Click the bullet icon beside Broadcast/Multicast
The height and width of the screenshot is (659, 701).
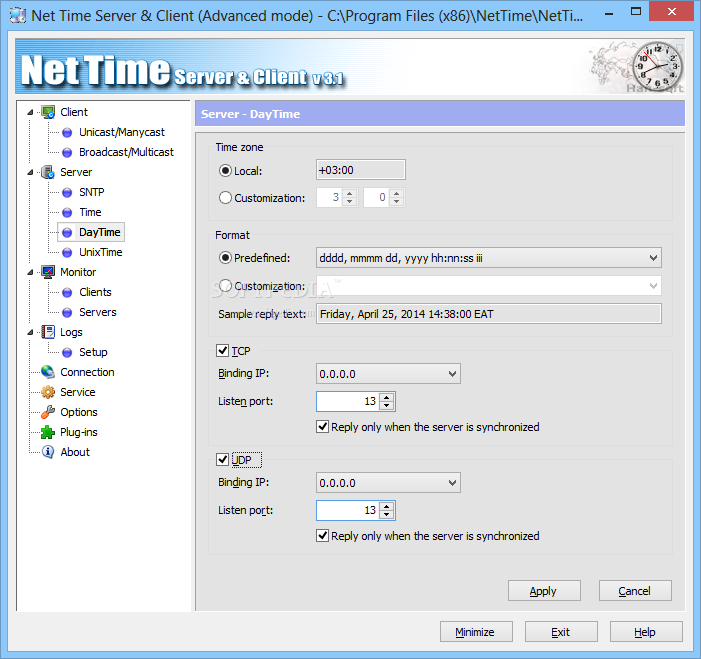coord(67,152)
